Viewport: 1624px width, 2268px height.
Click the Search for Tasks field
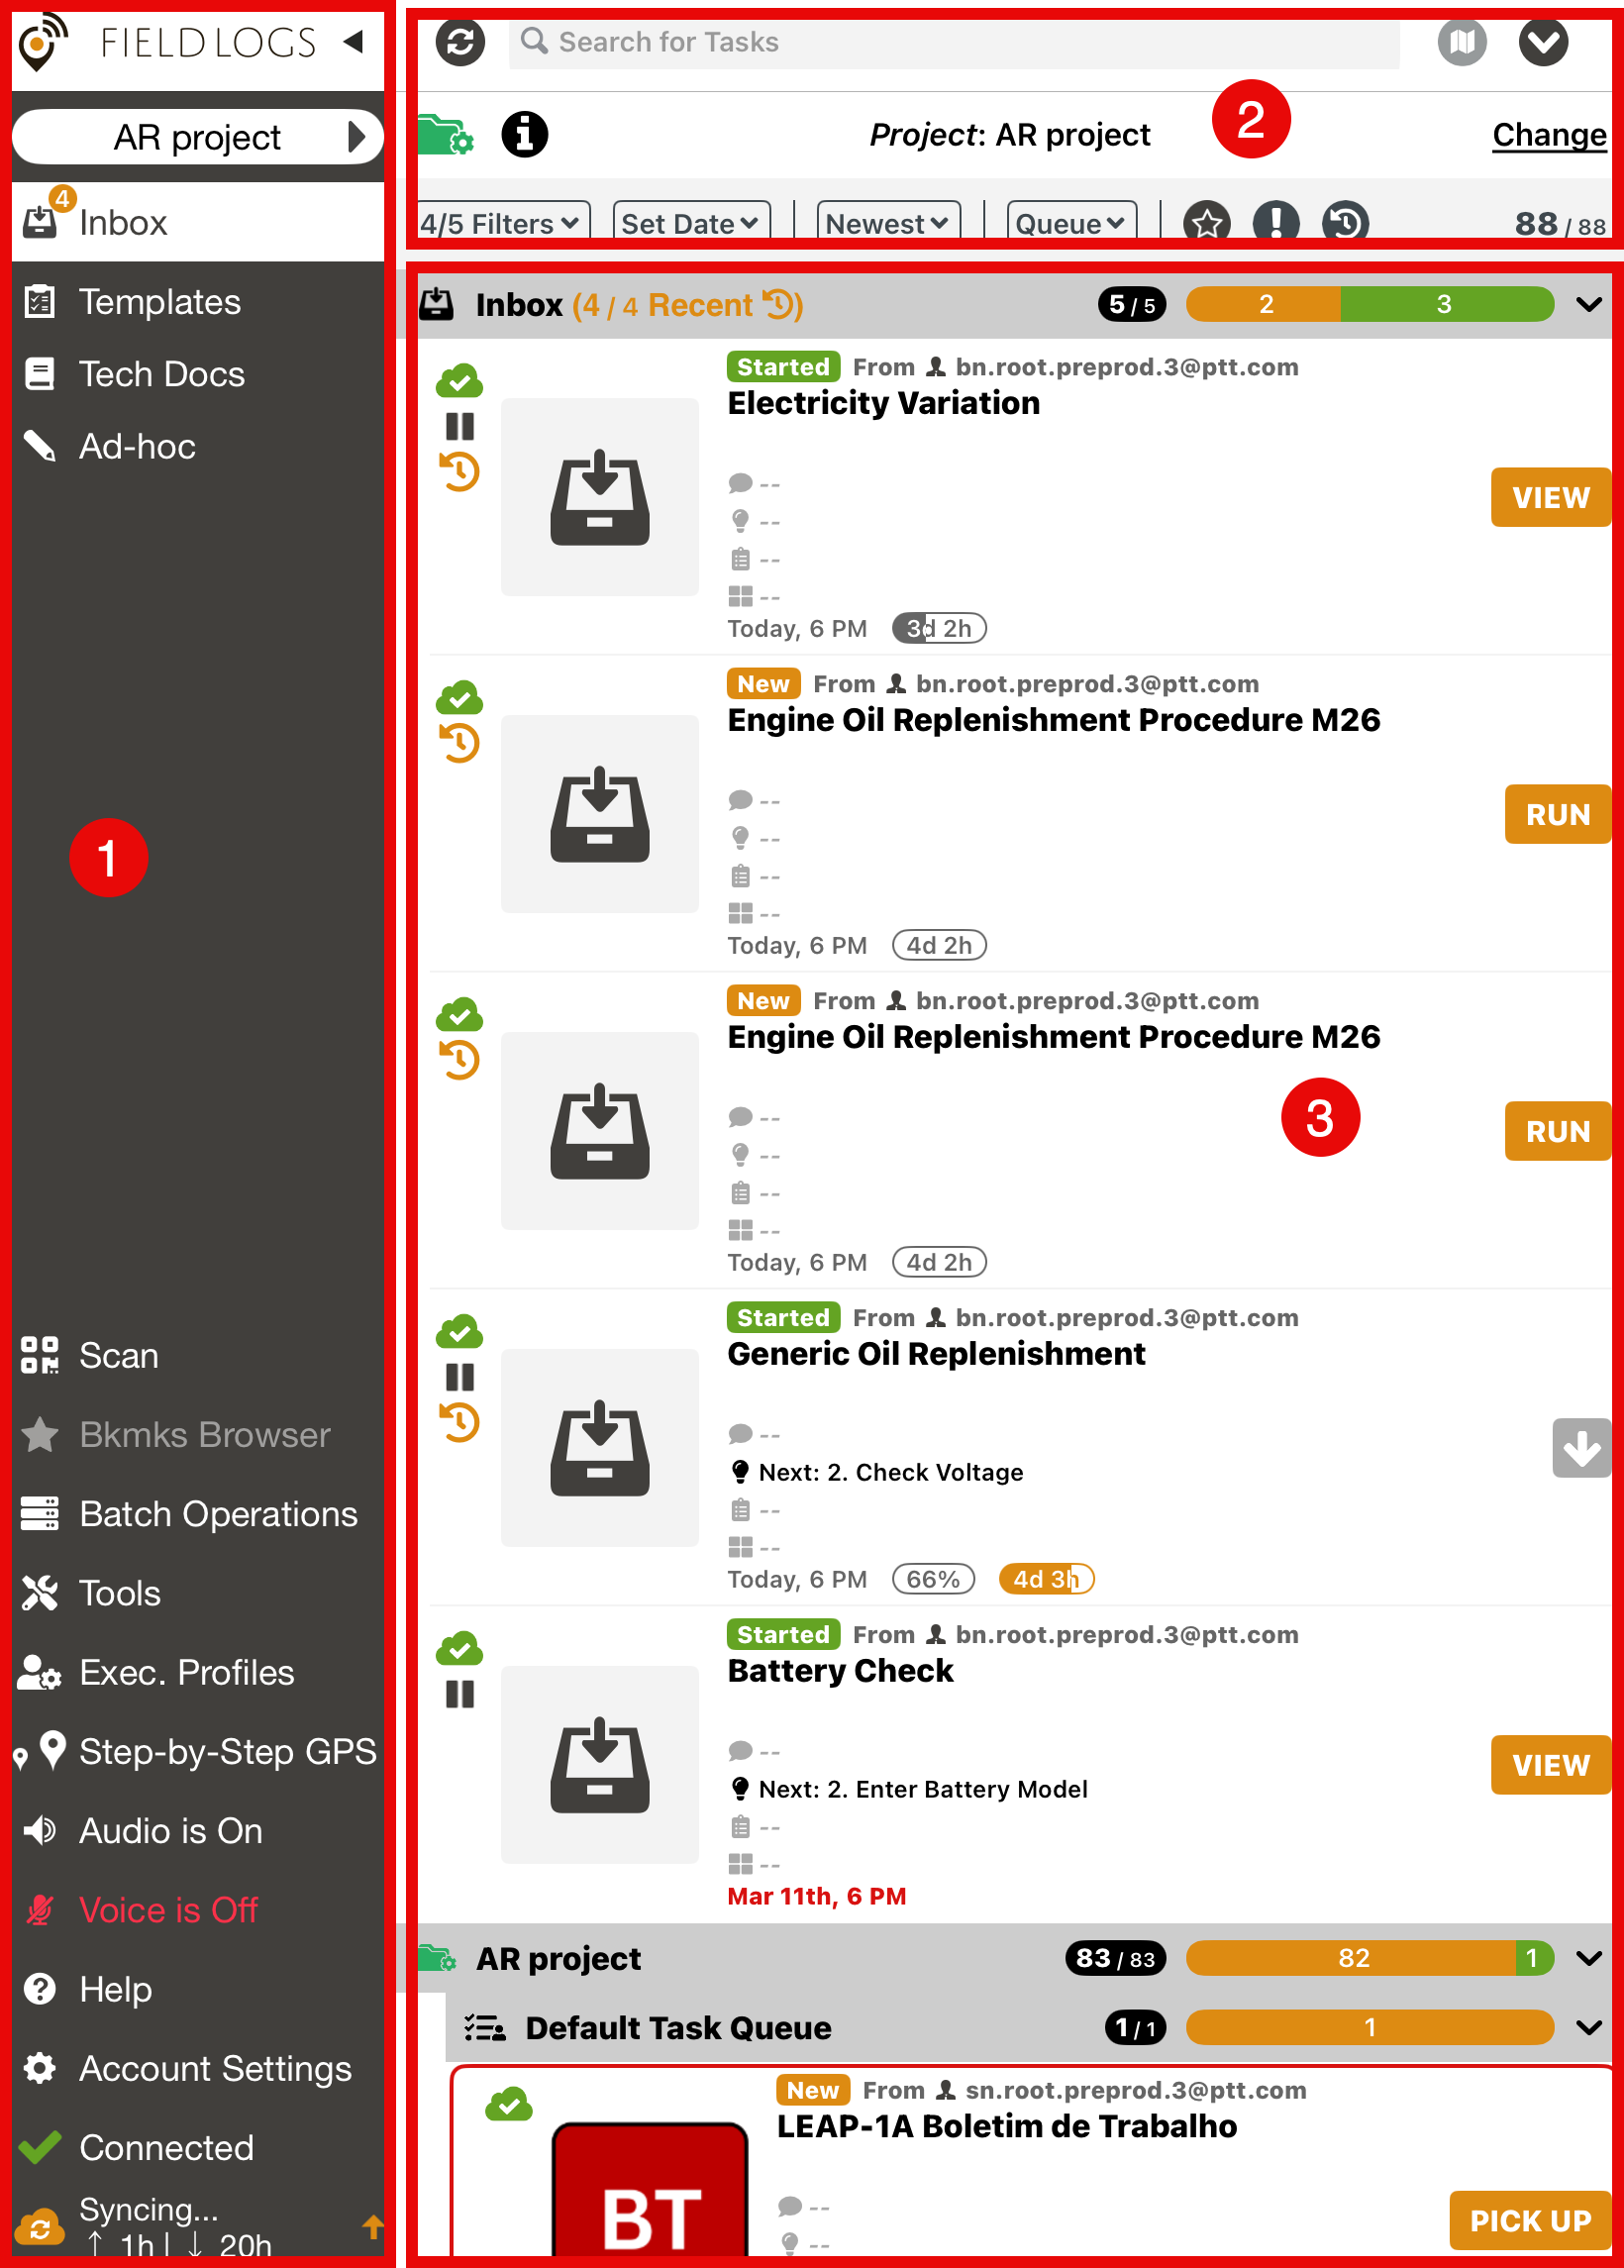pyautogui.click(x=953, y=43)
